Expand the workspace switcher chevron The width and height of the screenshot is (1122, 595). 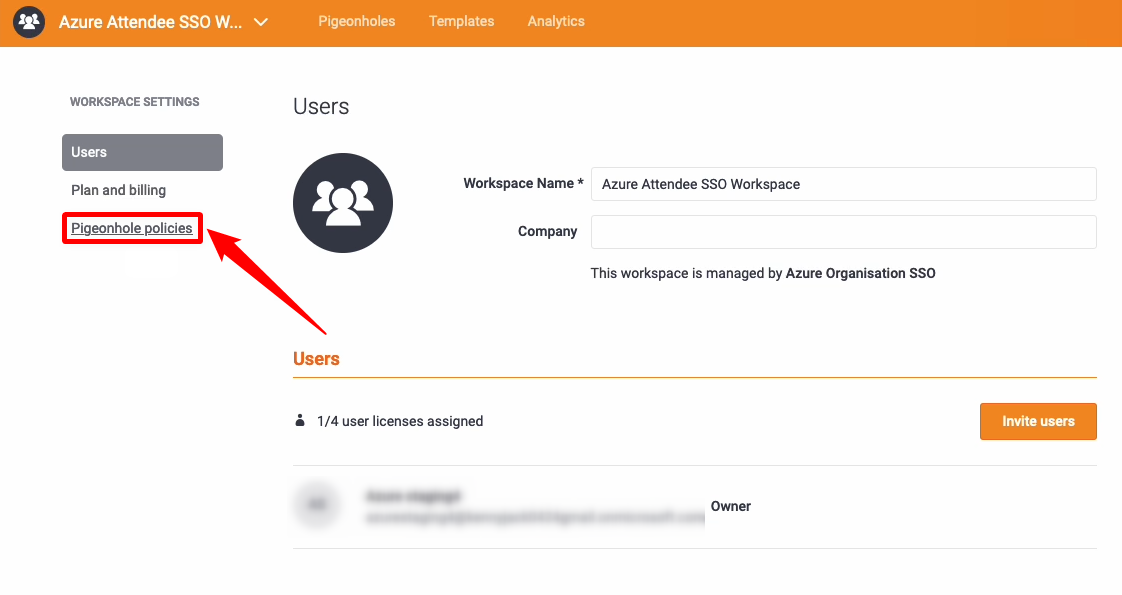261,22
